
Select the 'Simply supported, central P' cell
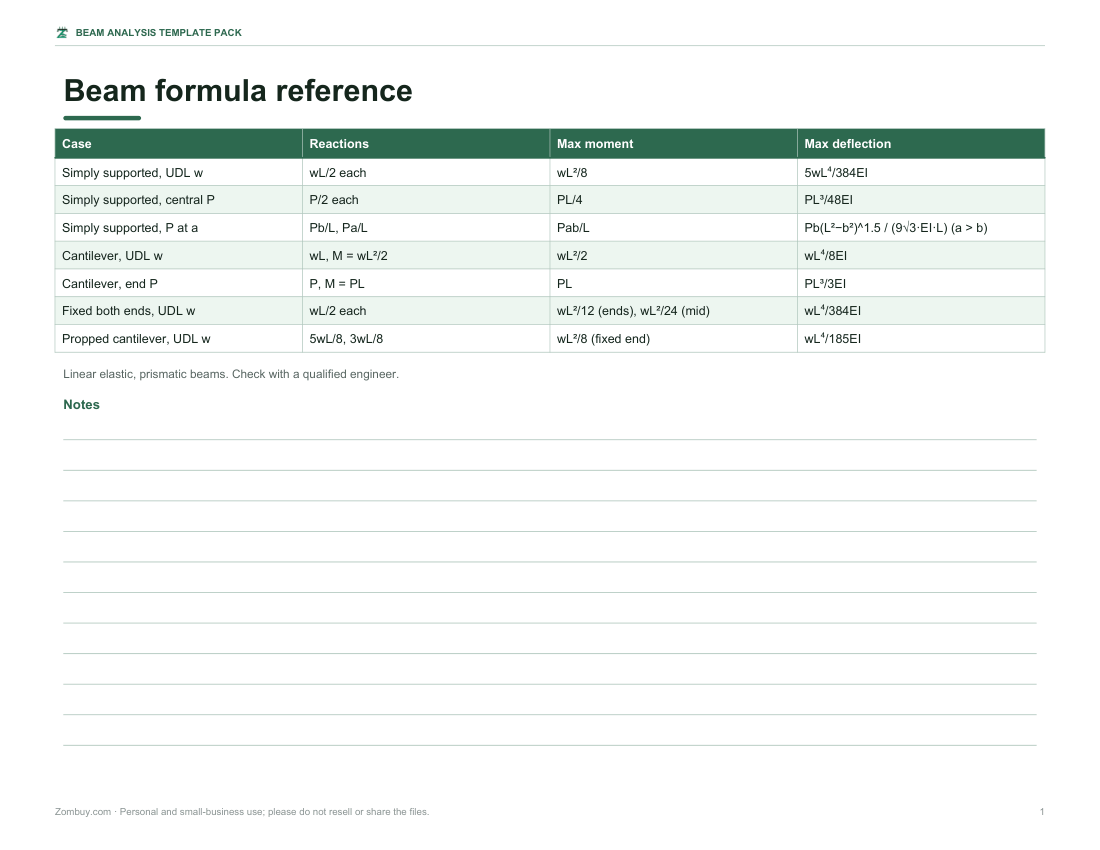click(178, 200)
